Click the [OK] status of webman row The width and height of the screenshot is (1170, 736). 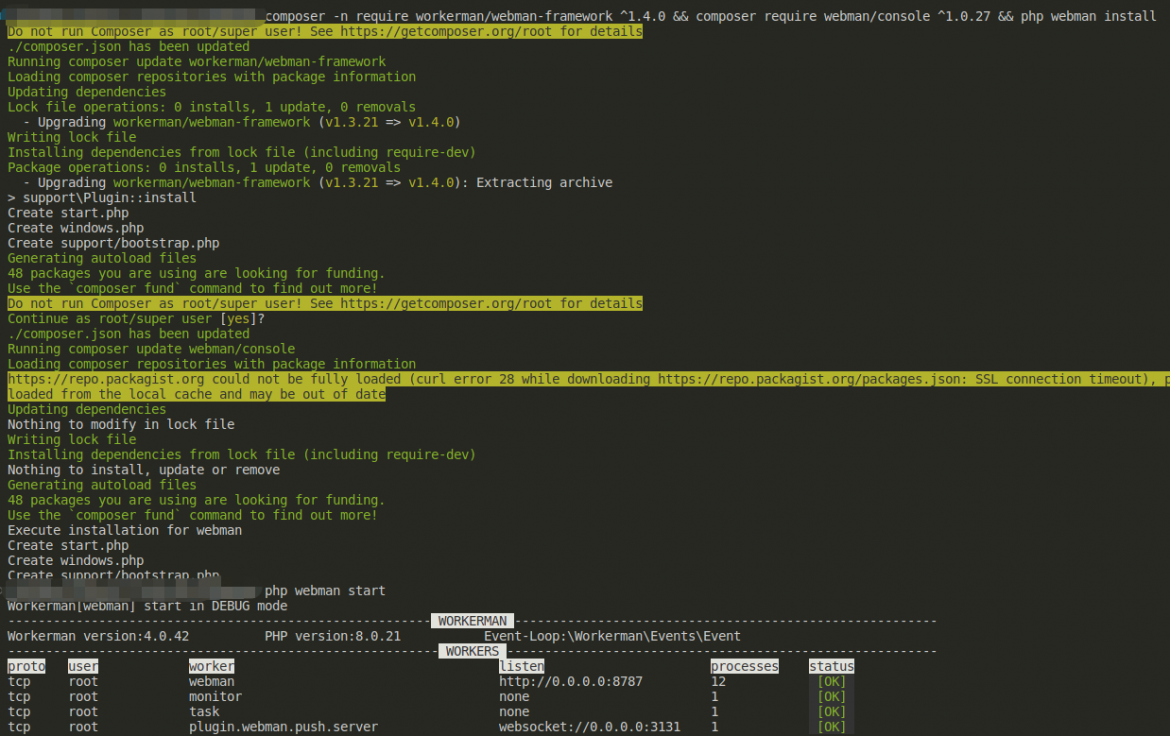pos(831,682)
